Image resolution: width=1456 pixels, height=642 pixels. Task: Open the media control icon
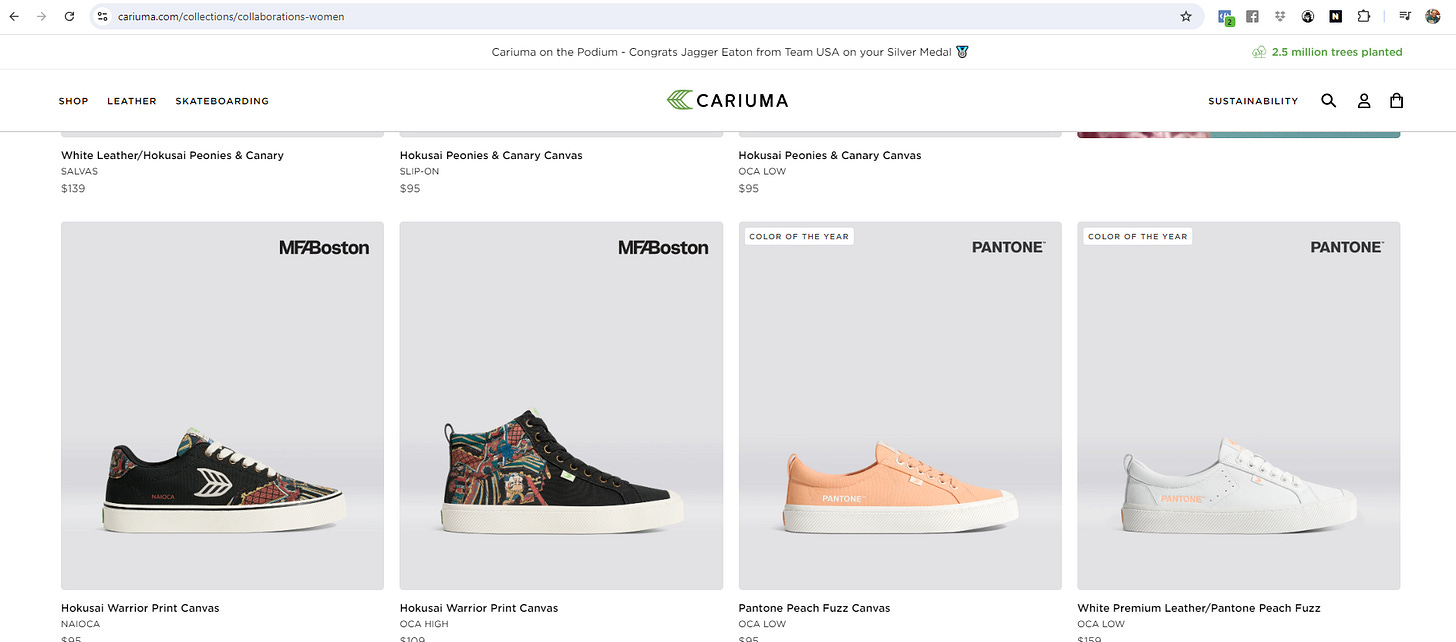[x=1405, y=16]
